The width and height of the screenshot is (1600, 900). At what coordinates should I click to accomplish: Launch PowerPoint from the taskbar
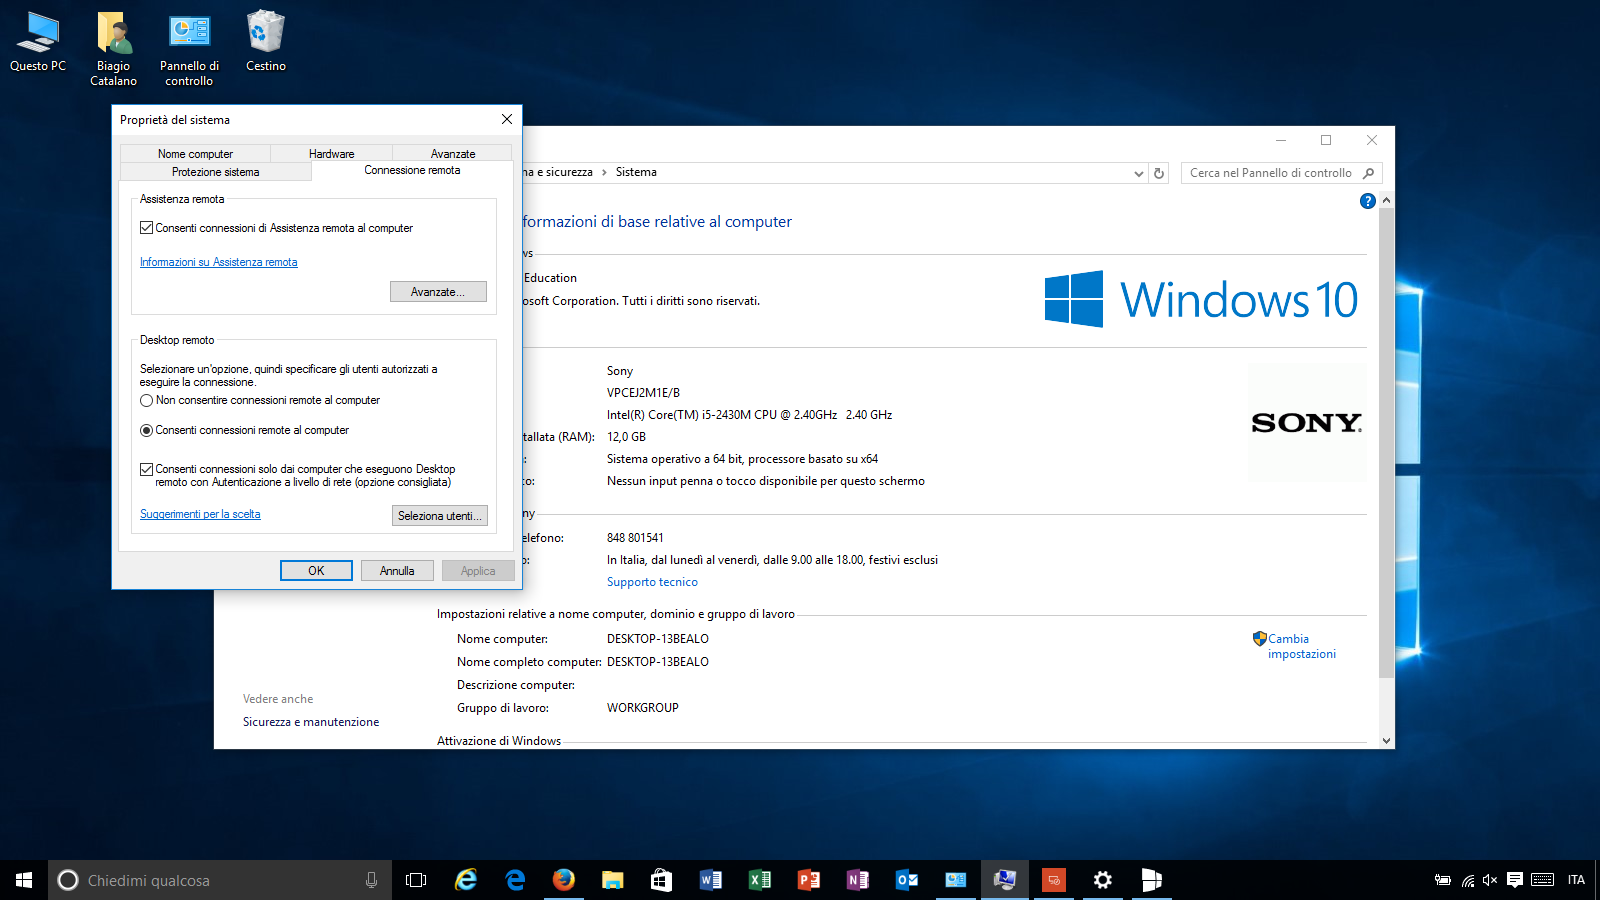pos(808,880)
